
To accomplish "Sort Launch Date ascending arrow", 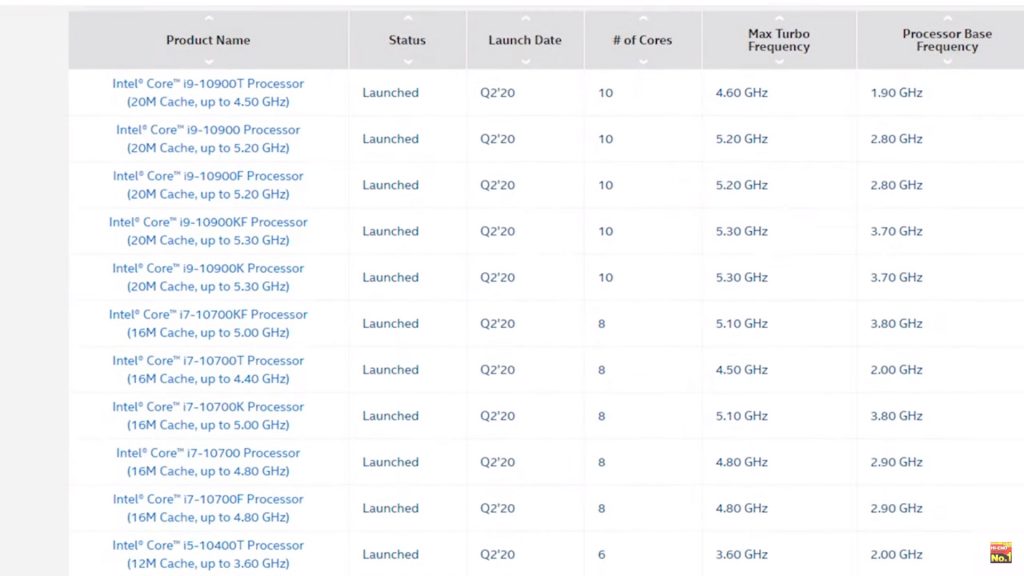I will (x=525, y=18).
